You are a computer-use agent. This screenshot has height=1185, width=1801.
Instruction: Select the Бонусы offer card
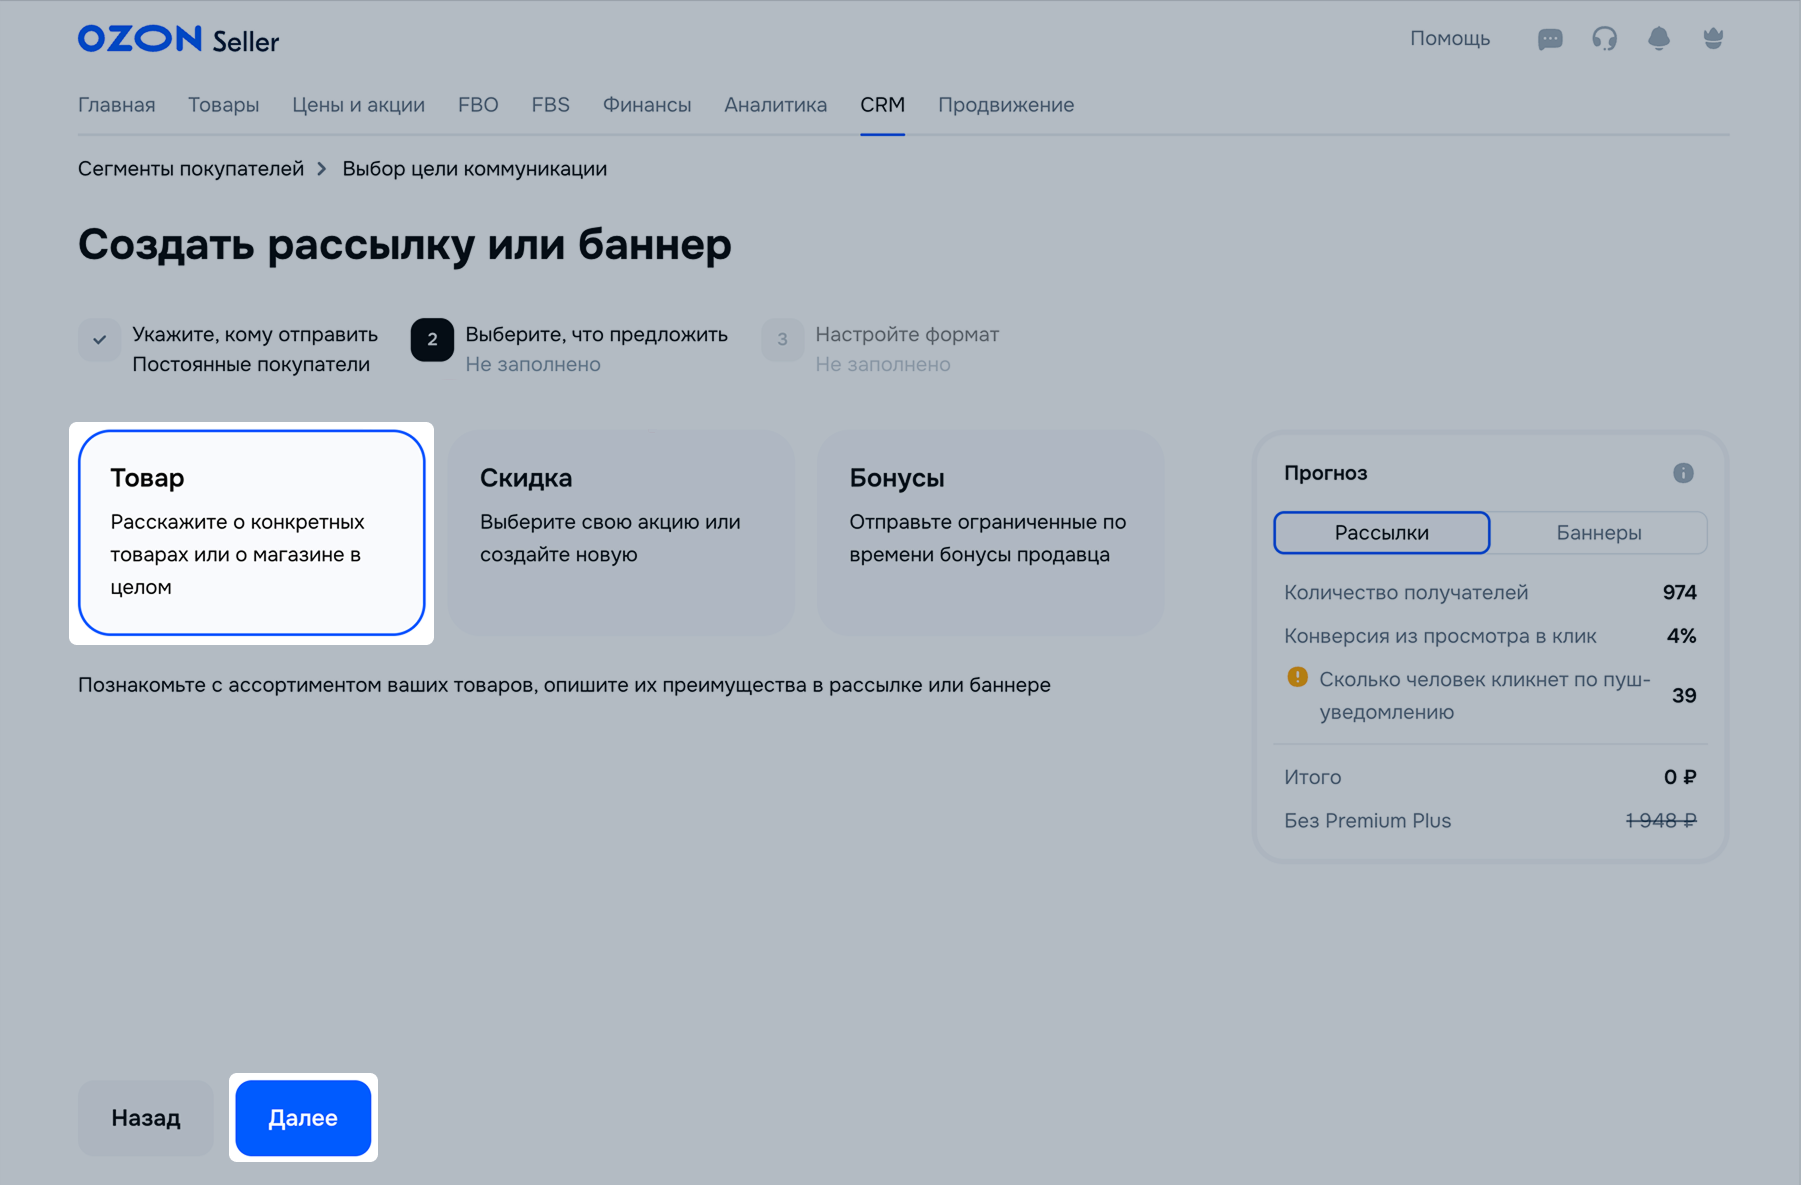(x=990, y=532)
